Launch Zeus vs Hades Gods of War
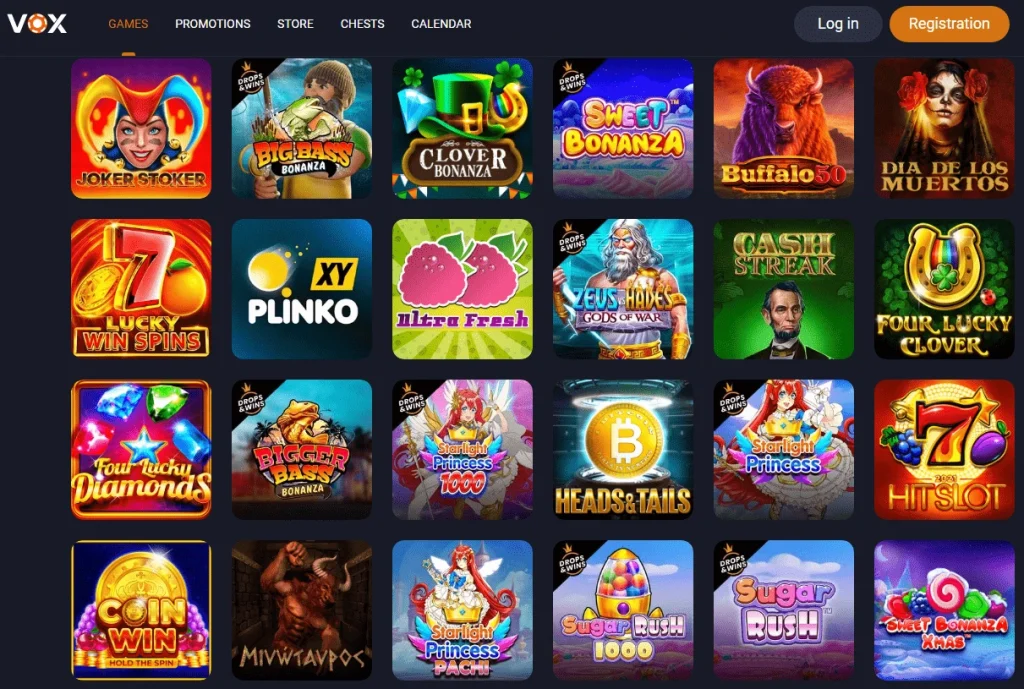1024x689 pixels. pos(623,289)
